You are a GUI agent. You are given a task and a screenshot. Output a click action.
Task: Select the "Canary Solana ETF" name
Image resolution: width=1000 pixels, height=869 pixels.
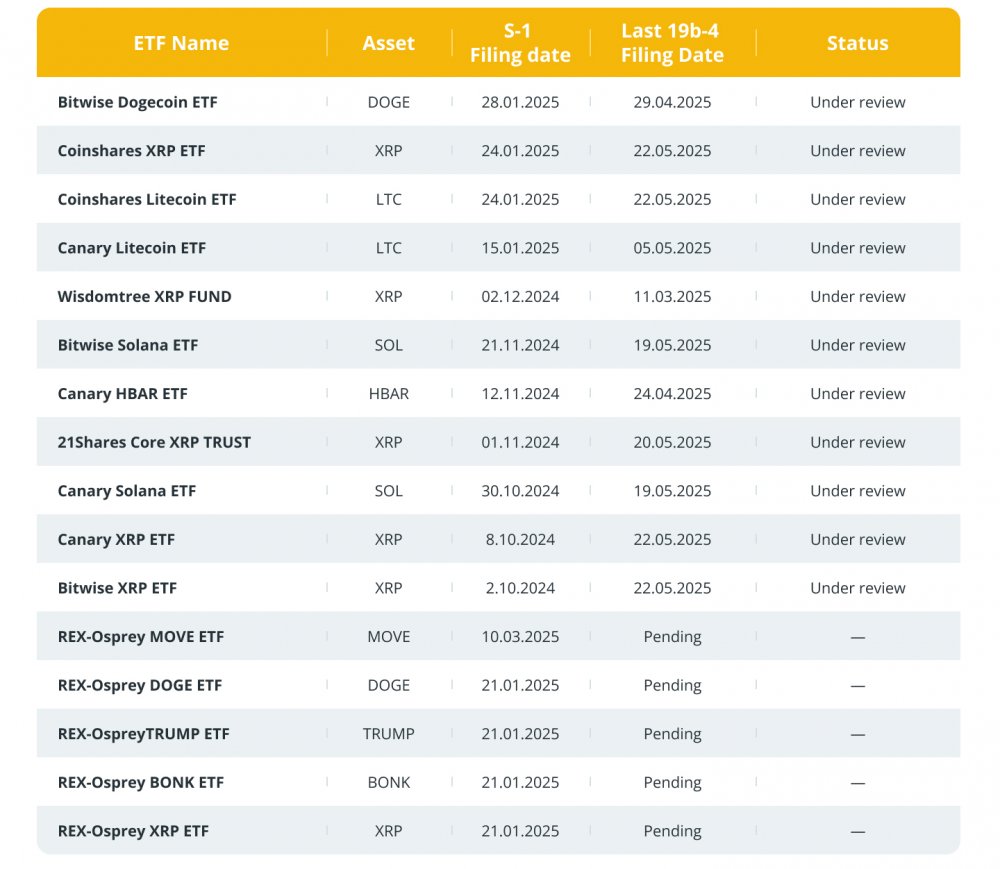click(126, 491)
